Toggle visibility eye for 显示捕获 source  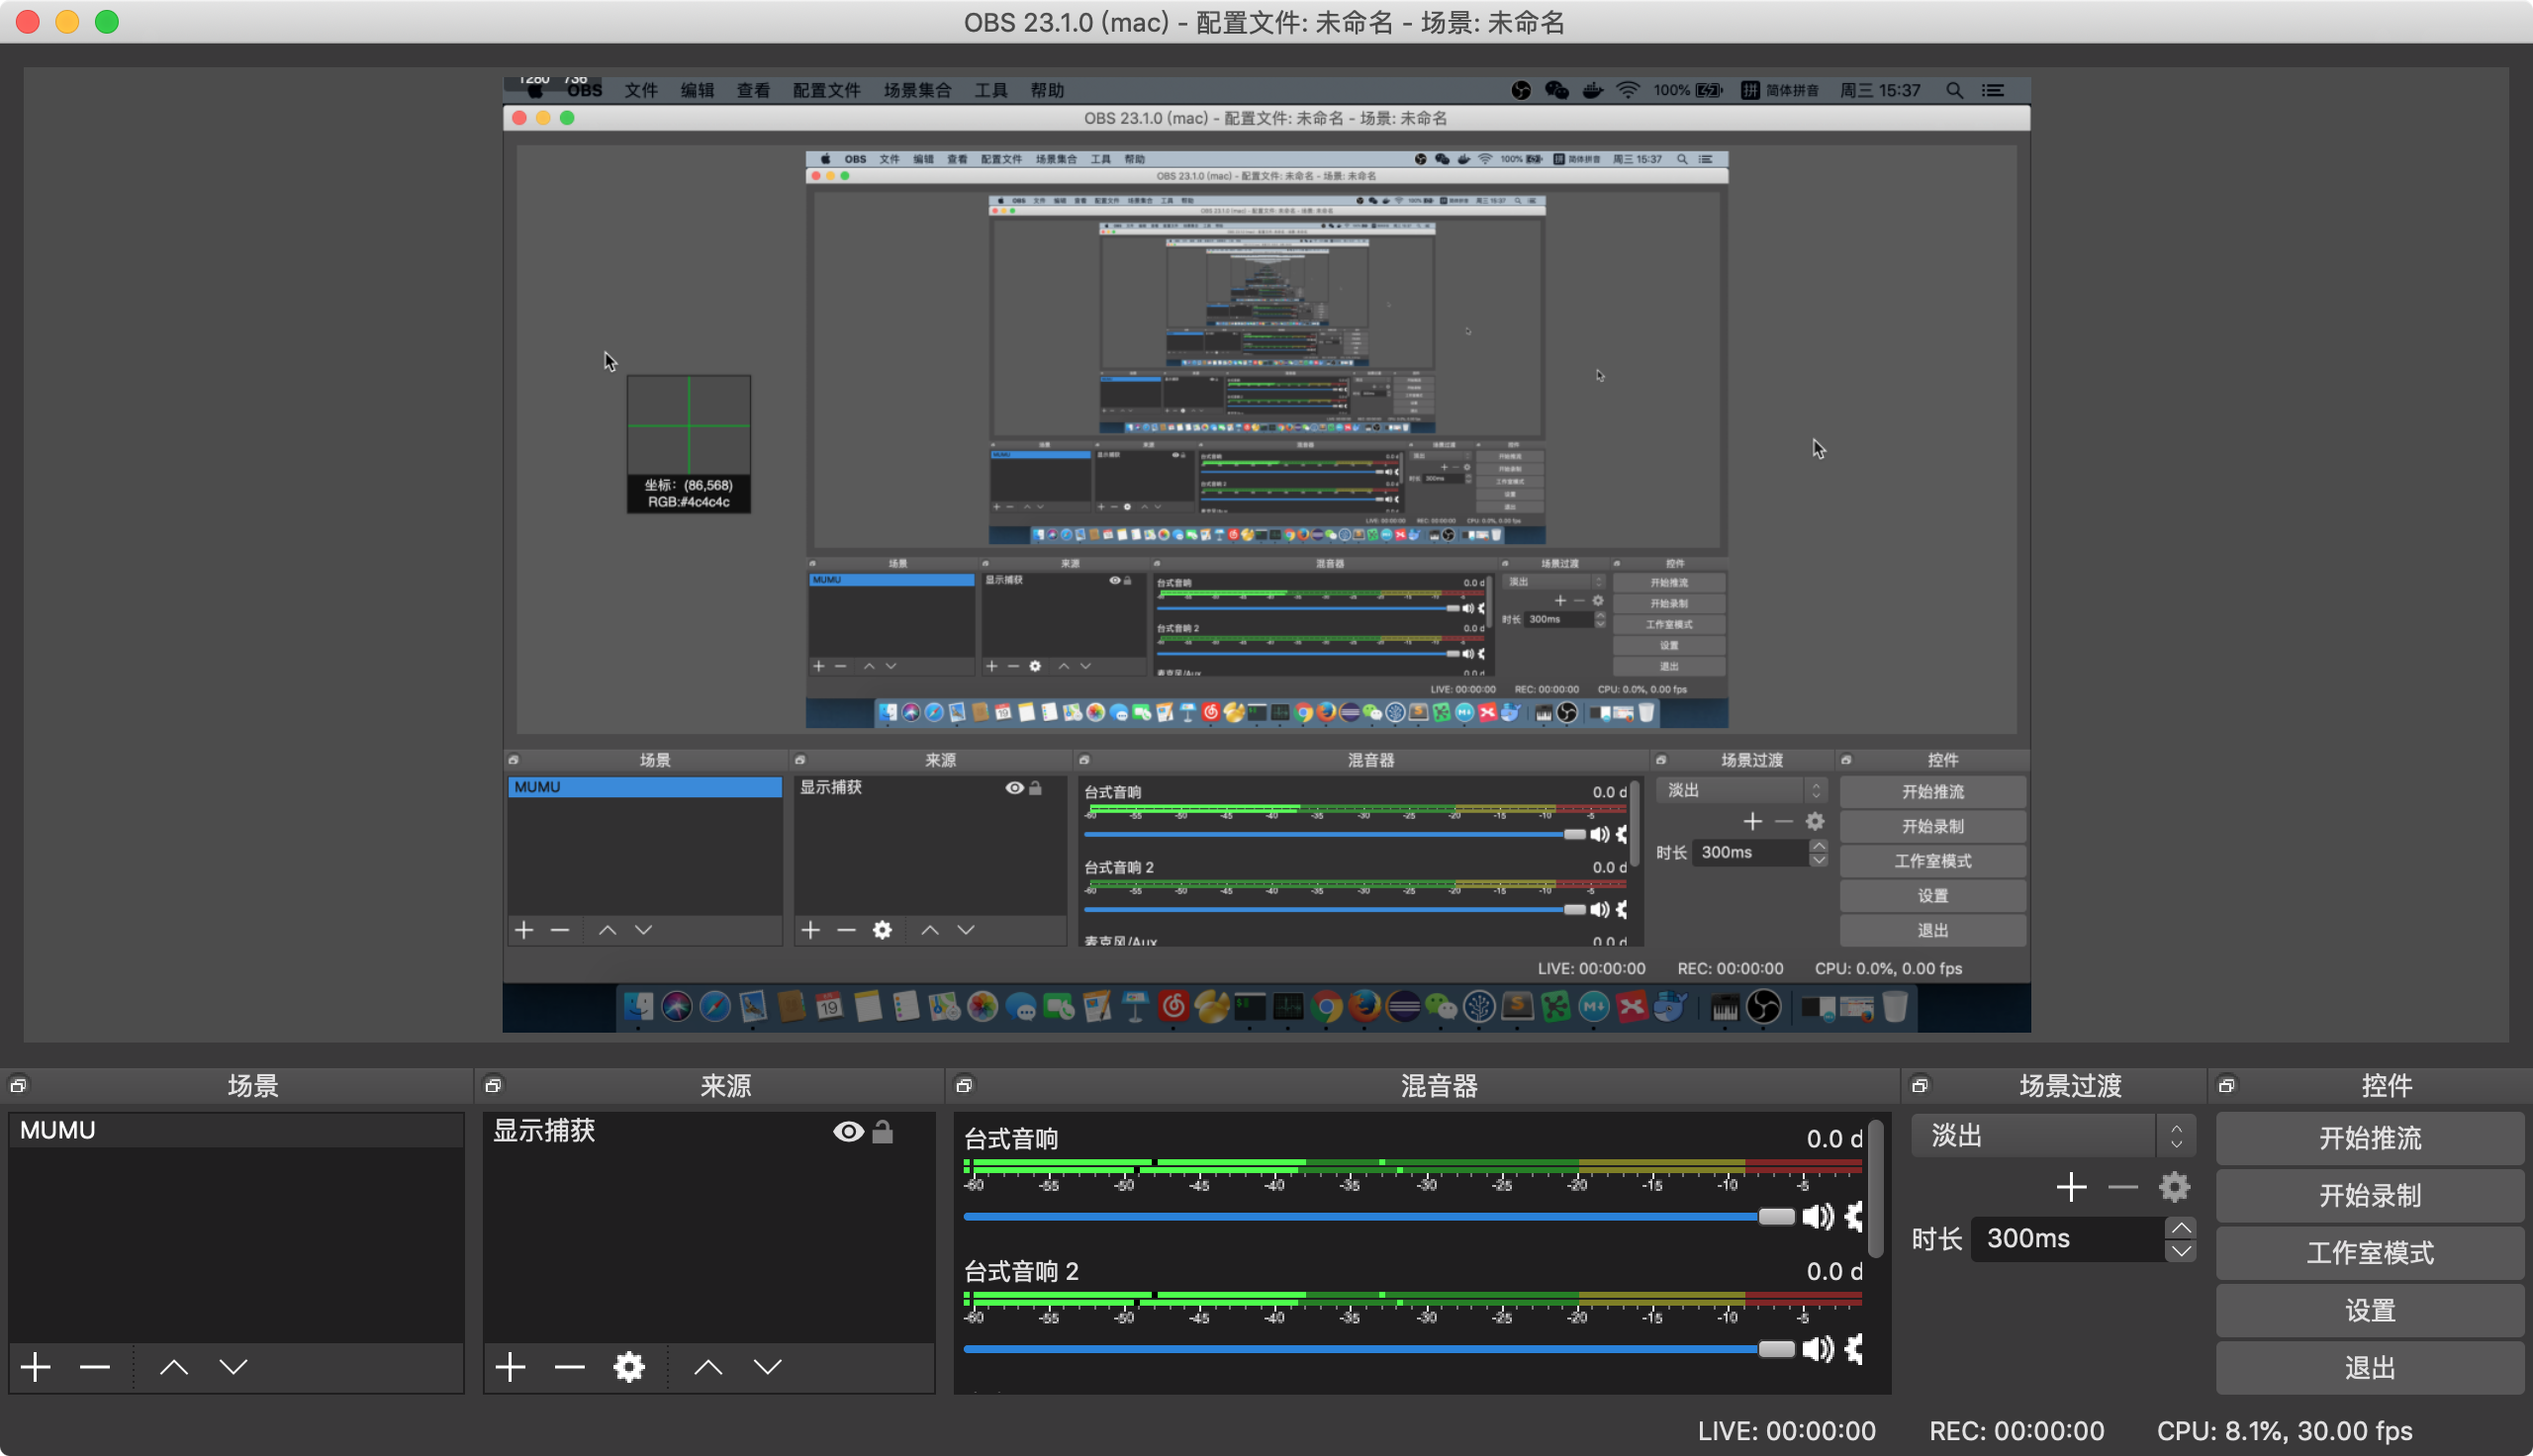coord(848,1131)
